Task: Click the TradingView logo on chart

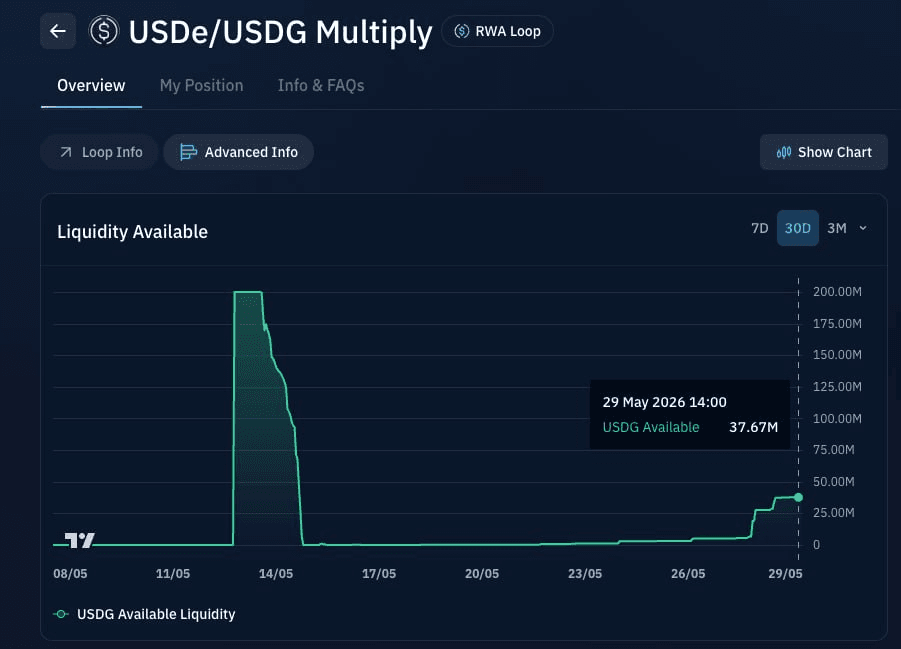Action: coord(80,540)
